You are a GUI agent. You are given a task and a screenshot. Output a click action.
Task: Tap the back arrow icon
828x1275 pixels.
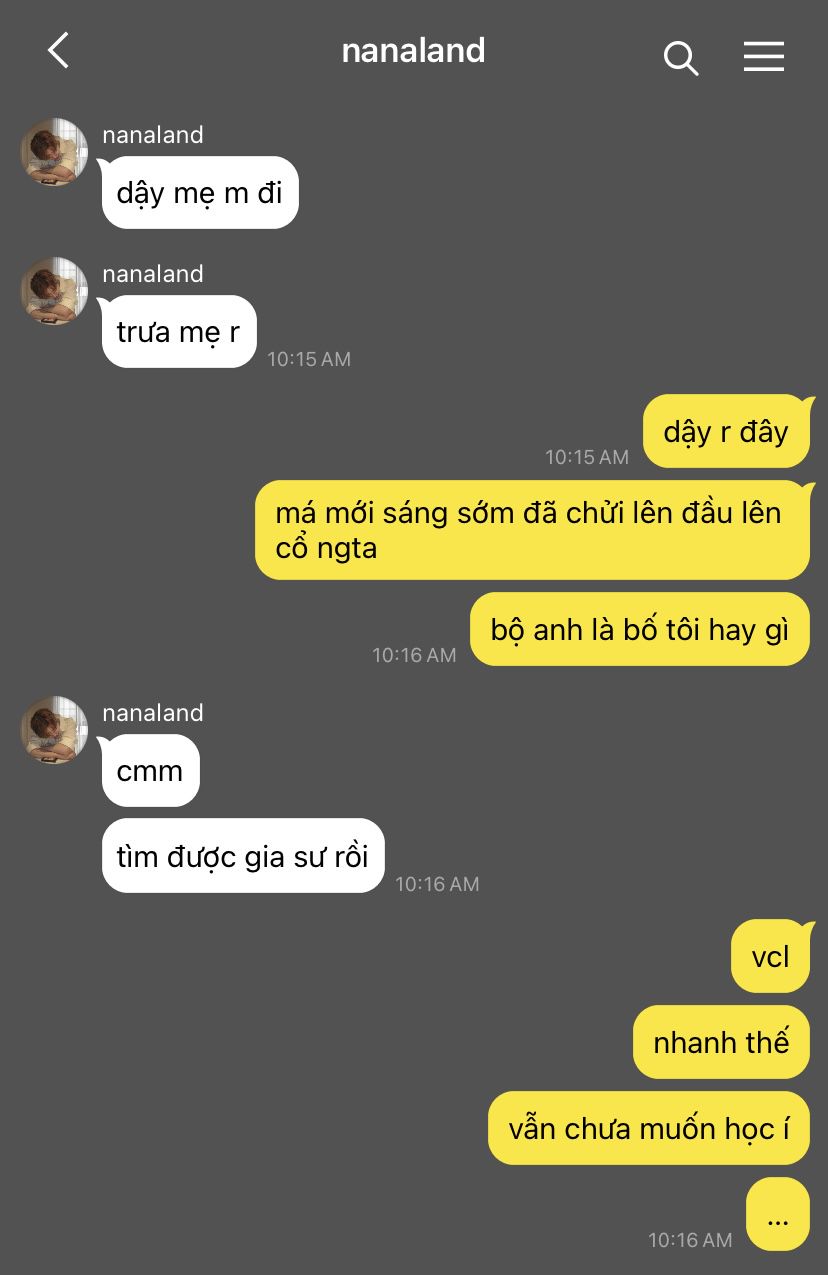[58, 50]
